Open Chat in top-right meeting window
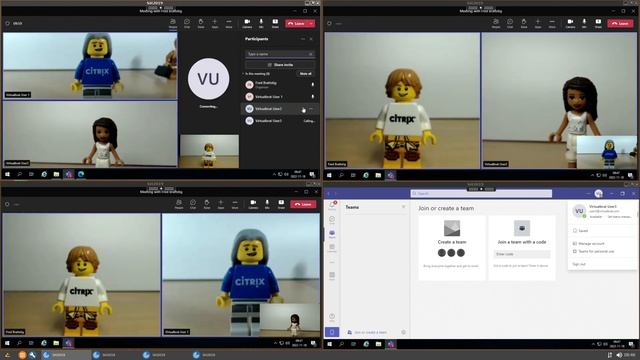This screenshot has height=360, width=640. coord(510,23)
